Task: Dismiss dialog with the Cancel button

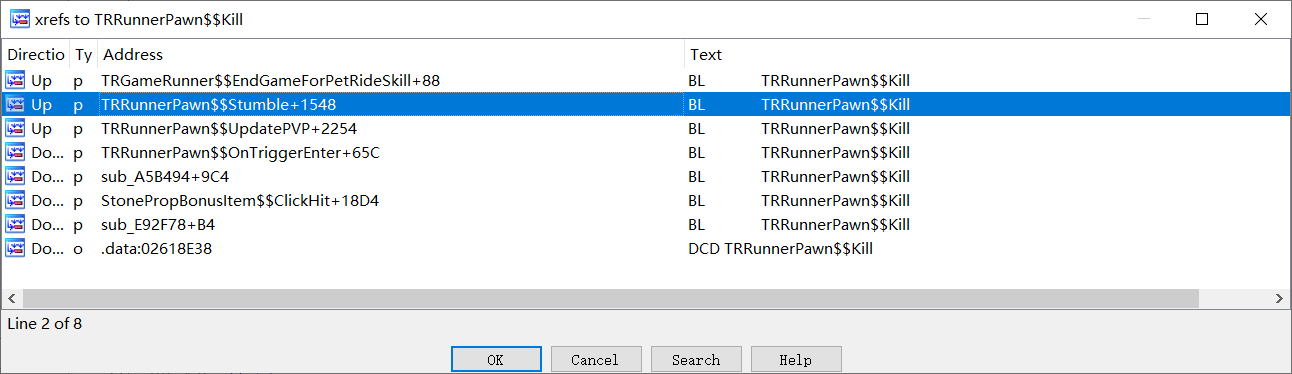Action: tap(596, 359)
